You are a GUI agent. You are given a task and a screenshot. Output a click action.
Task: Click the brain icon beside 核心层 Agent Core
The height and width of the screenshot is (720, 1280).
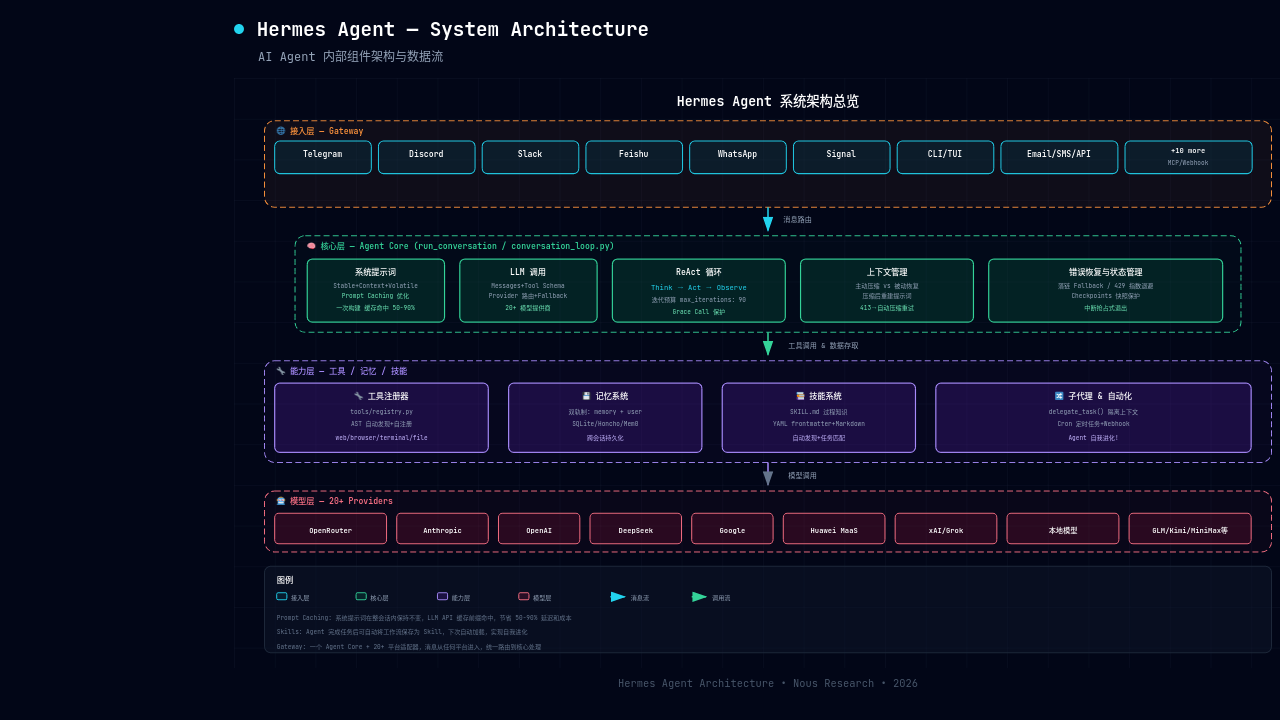pyautogui.click(x=311, y=246)
